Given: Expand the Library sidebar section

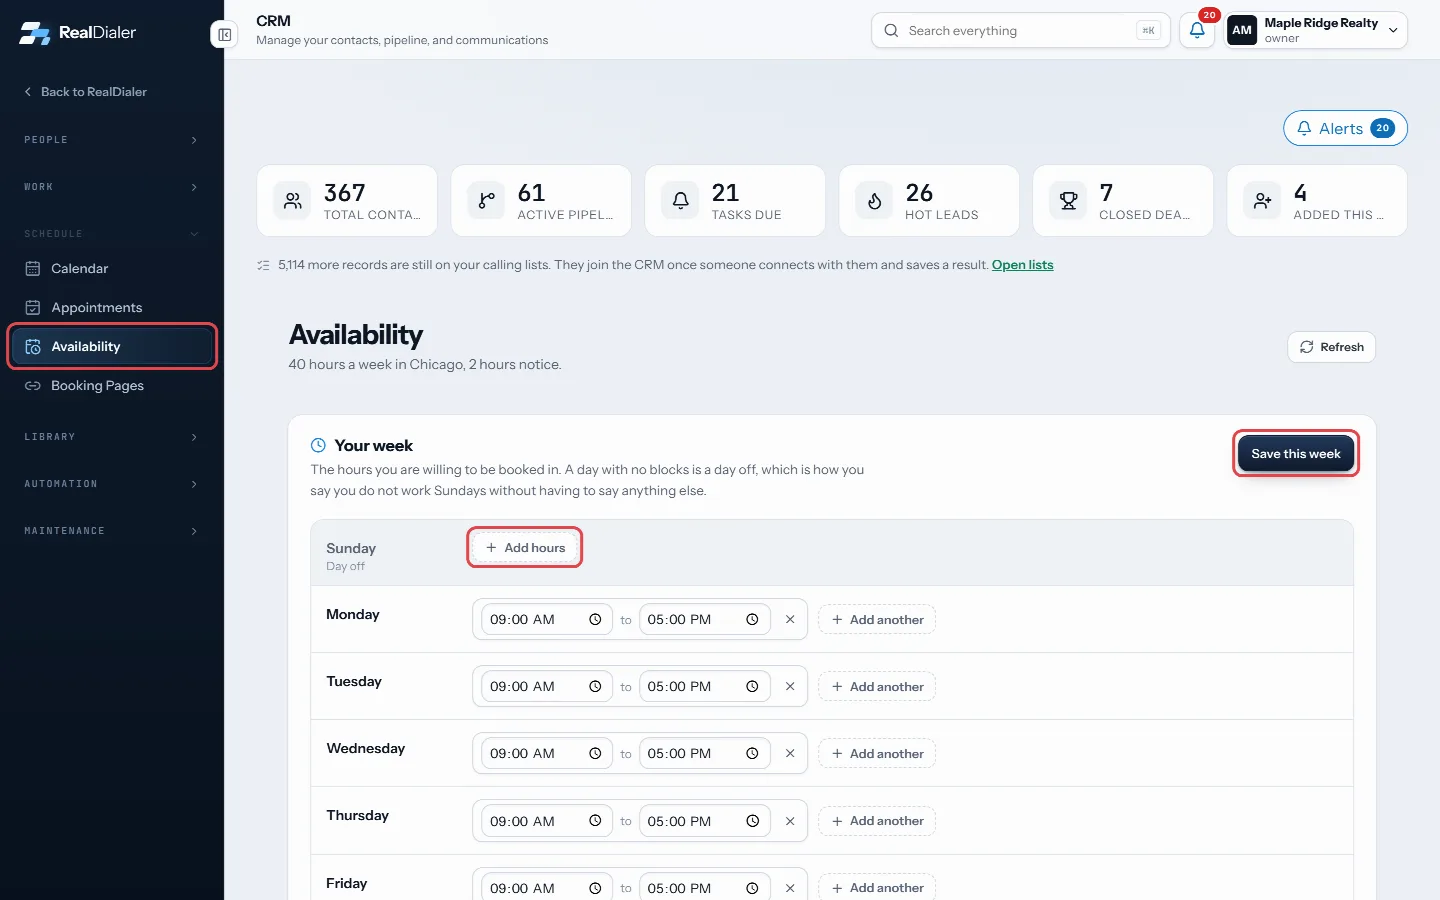Looking at the screenshot, I should 111,437.
